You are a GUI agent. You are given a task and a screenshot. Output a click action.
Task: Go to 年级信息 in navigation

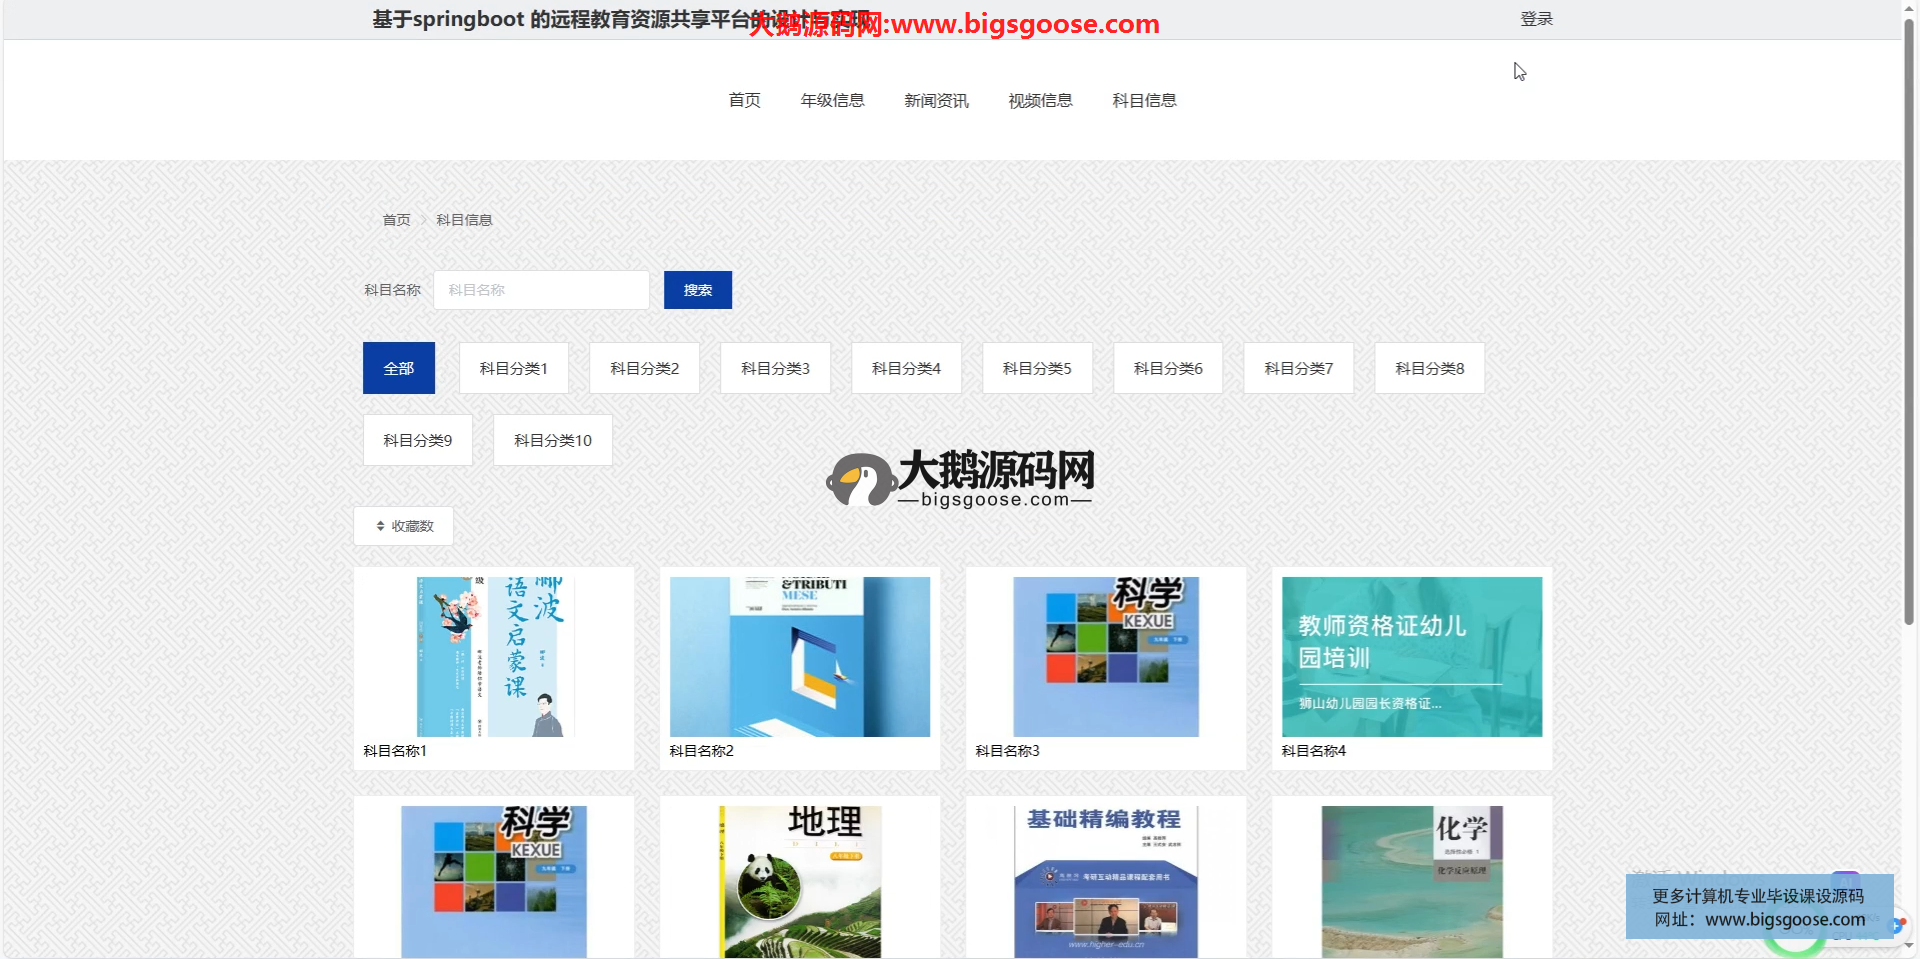click(832, 100)
